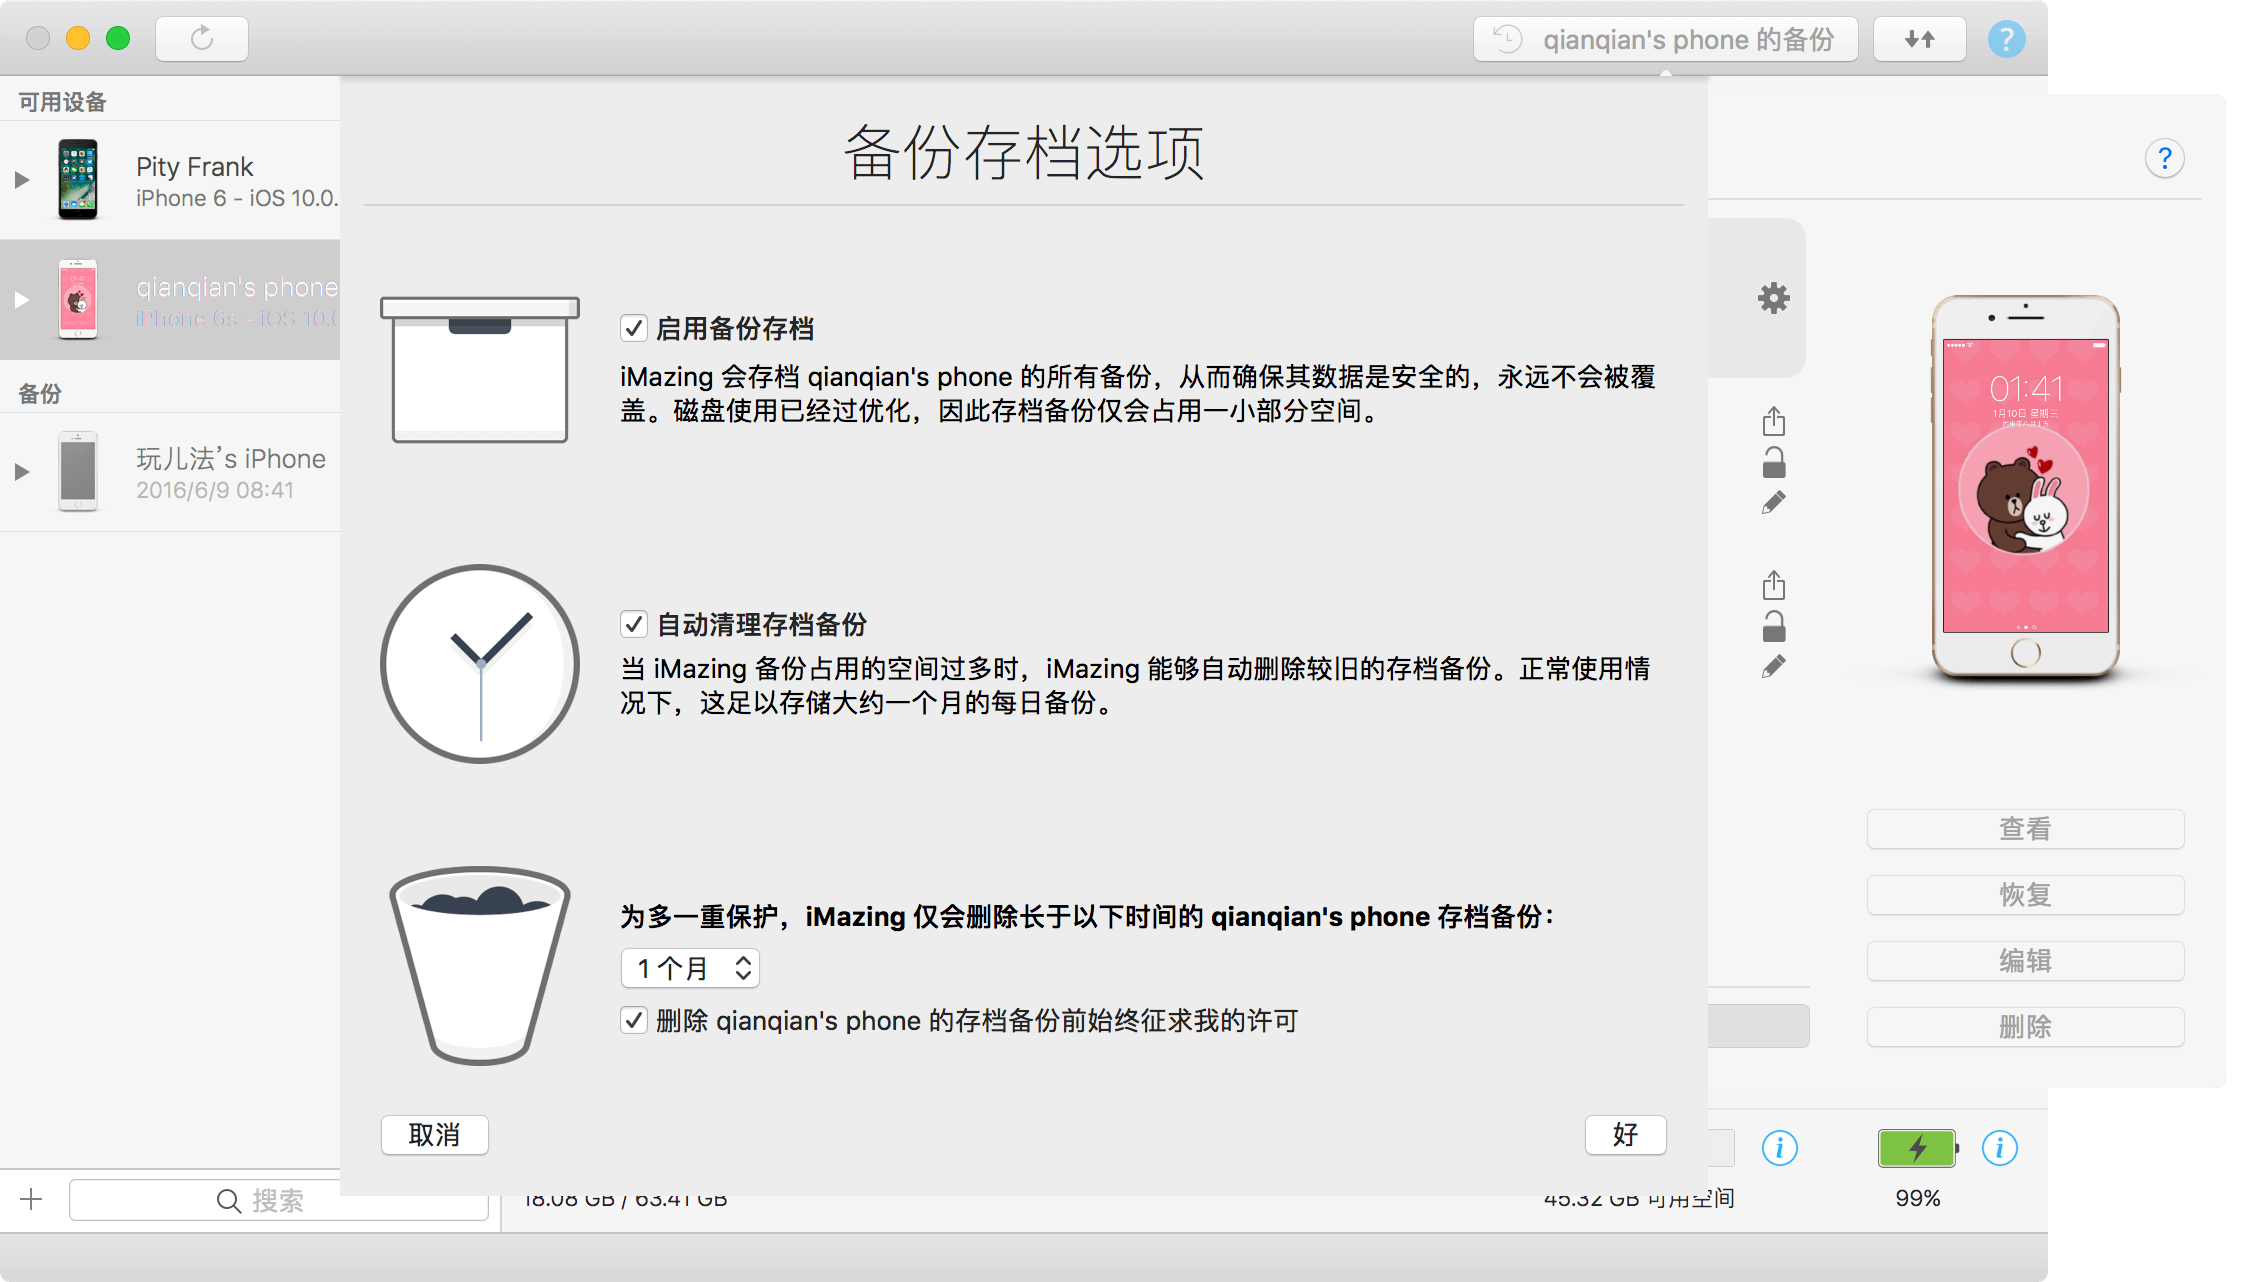The height and width of the screenshot is (1282, 2252).
Task: Select Pity Frank in device list
Action: click(170, 180)
